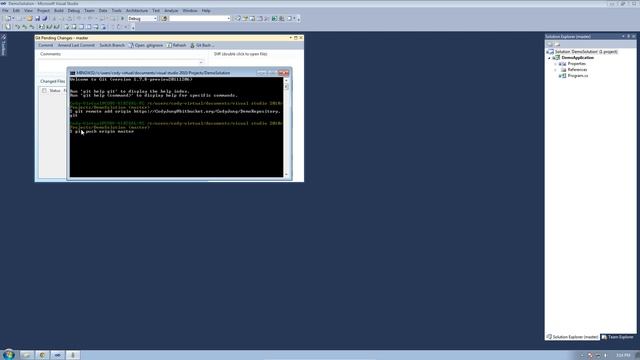Open the Team menu
This screenshot has height=360, width=640.
(x=89, y=11)
